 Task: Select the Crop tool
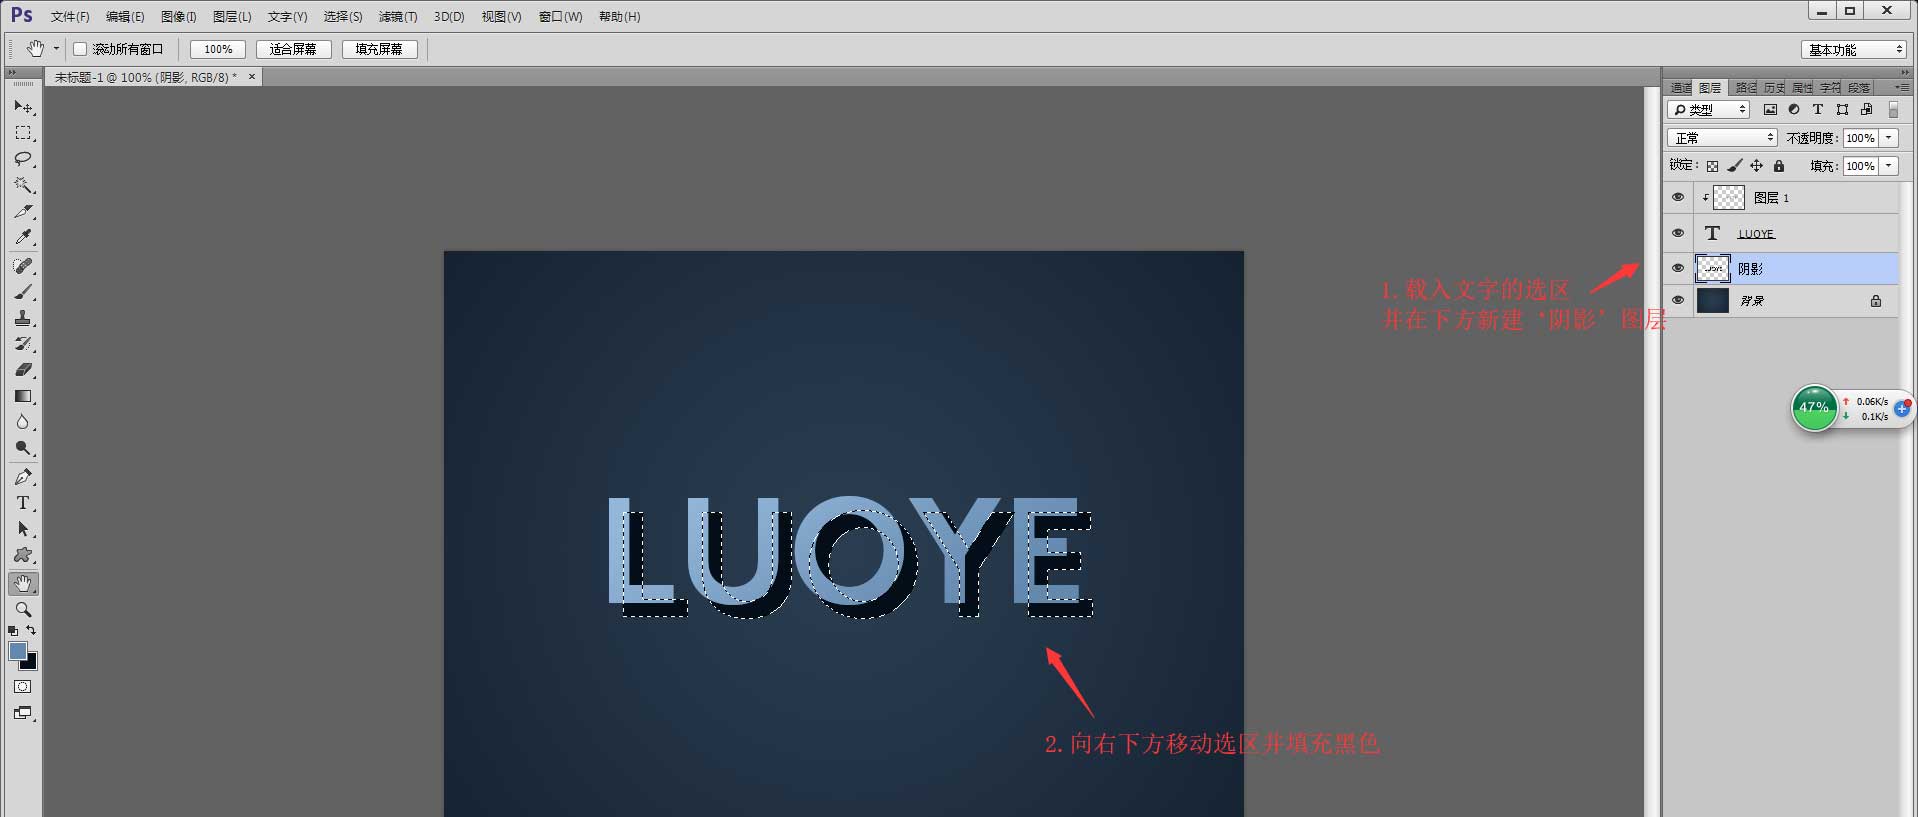(x=23, y=211)
